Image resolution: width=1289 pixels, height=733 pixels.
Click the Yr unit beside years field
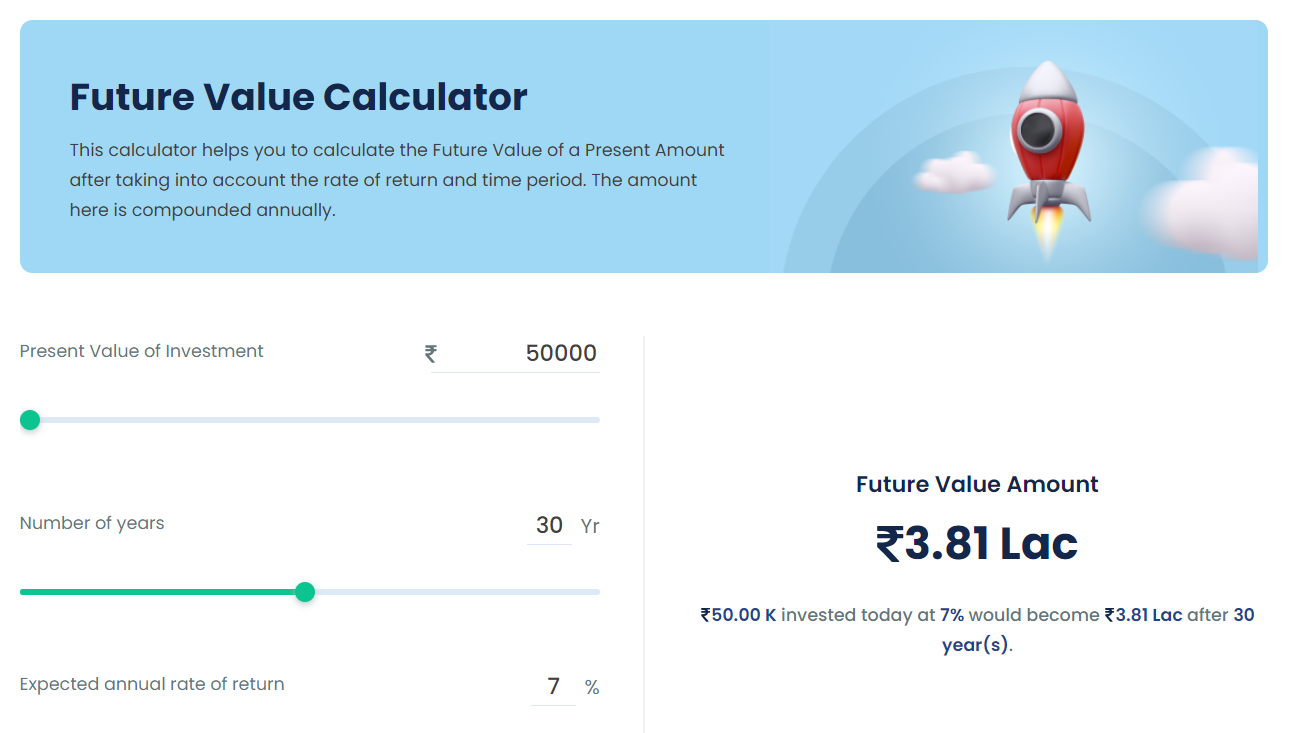tap(590, 526)
